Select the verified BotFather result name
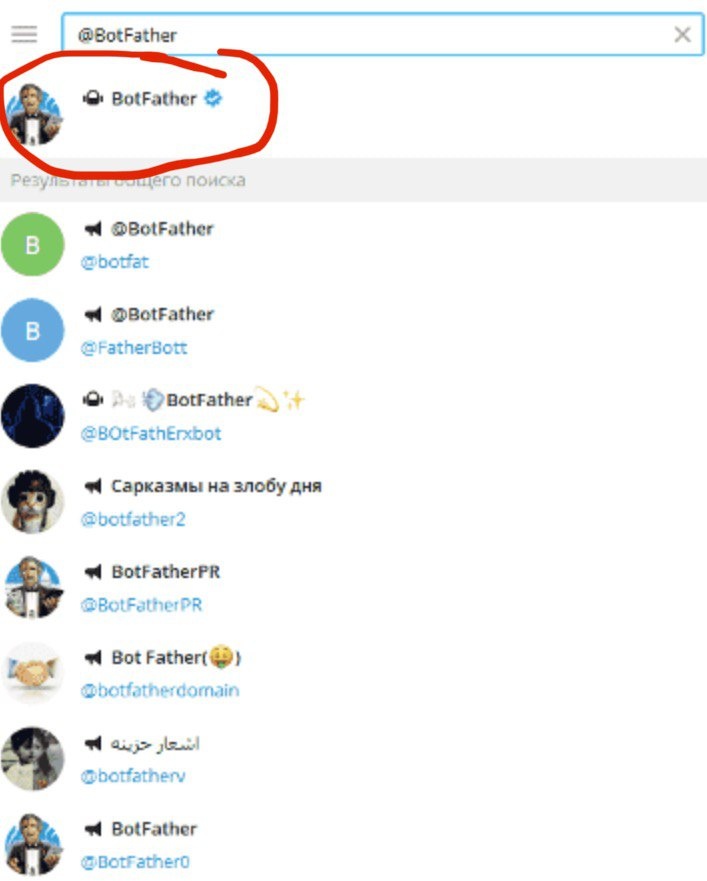Image resolution: width=707 pixels, height=881 pixels. (154, 99)
